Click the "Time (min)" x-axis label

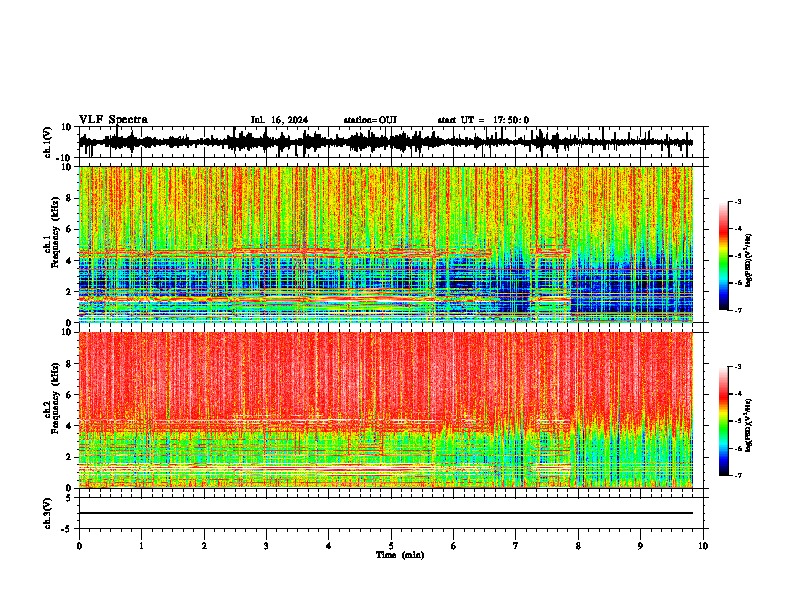pyautogui.click(x=400, y=555)
